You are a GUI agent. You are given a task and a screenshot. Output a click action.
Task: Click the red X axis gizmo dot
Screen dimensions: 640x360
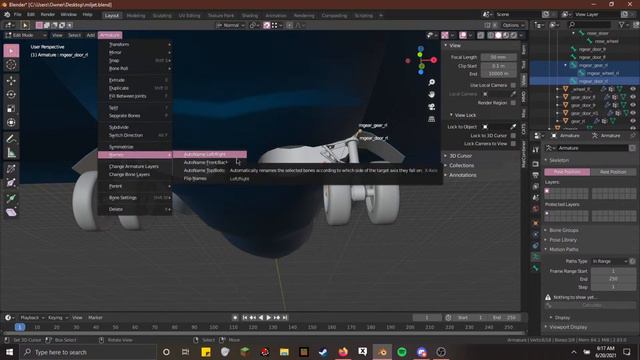pos(433,60)
